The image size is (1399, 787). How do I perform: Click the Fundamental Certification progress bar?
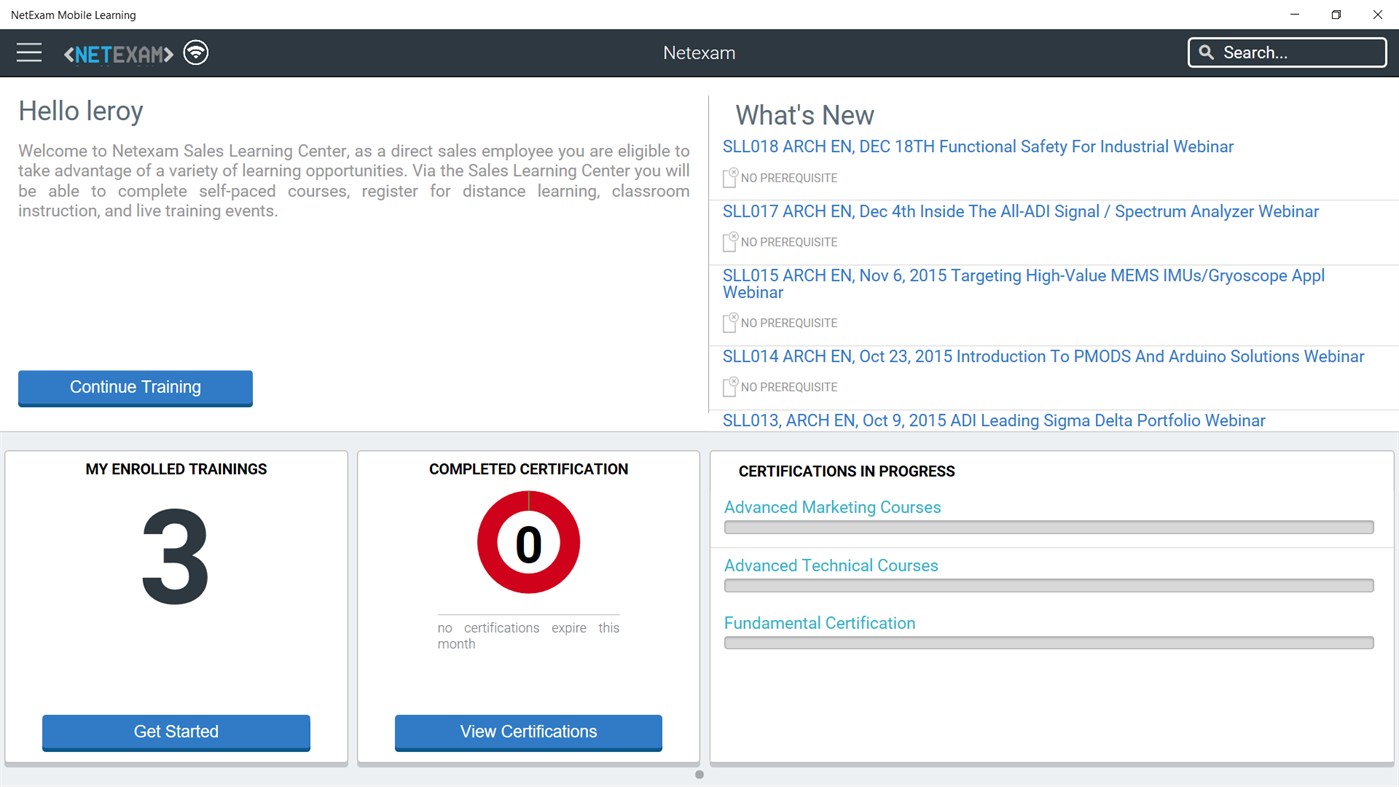[x=1049, y=643]
